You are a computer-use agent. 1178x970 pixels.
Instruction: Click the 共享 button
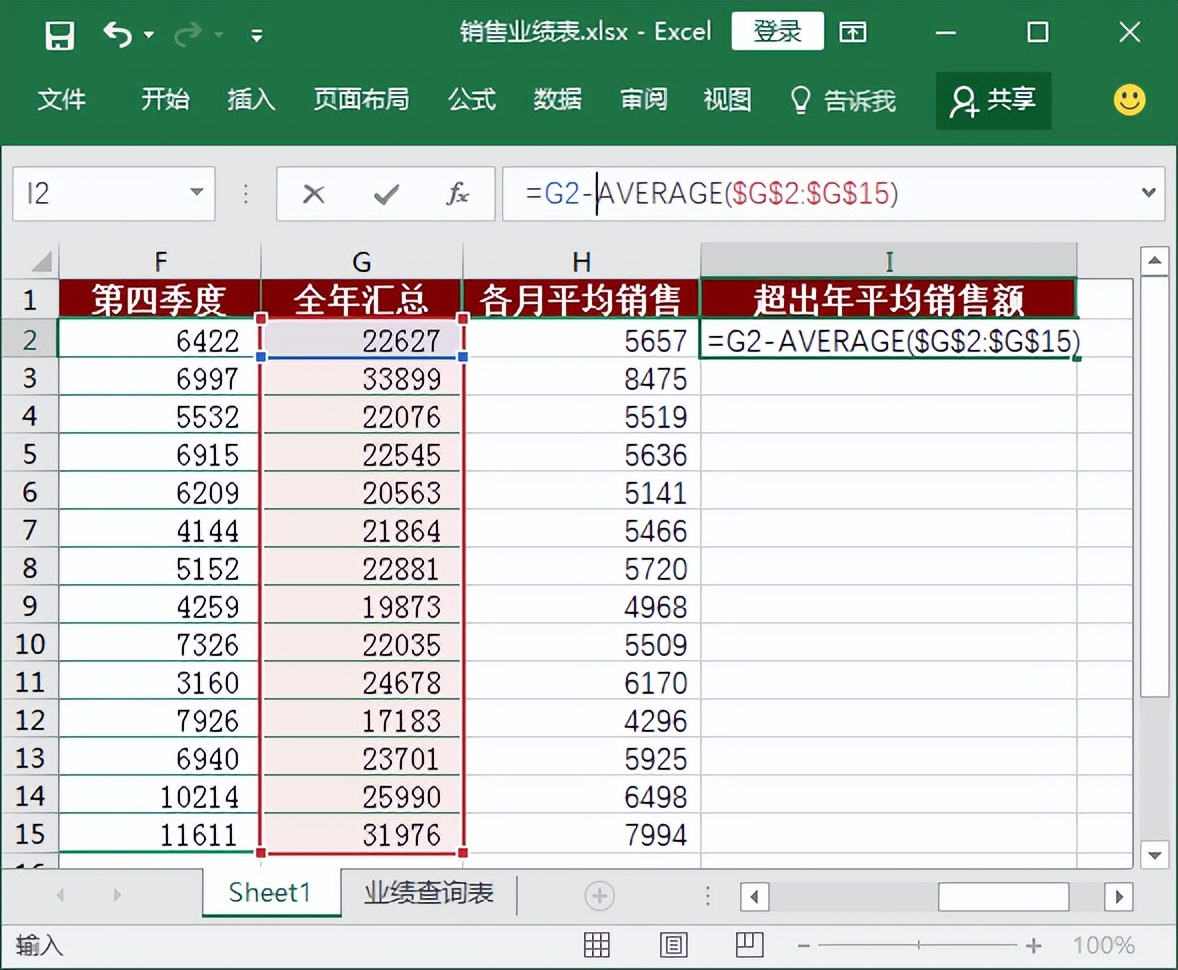[993, 100]
